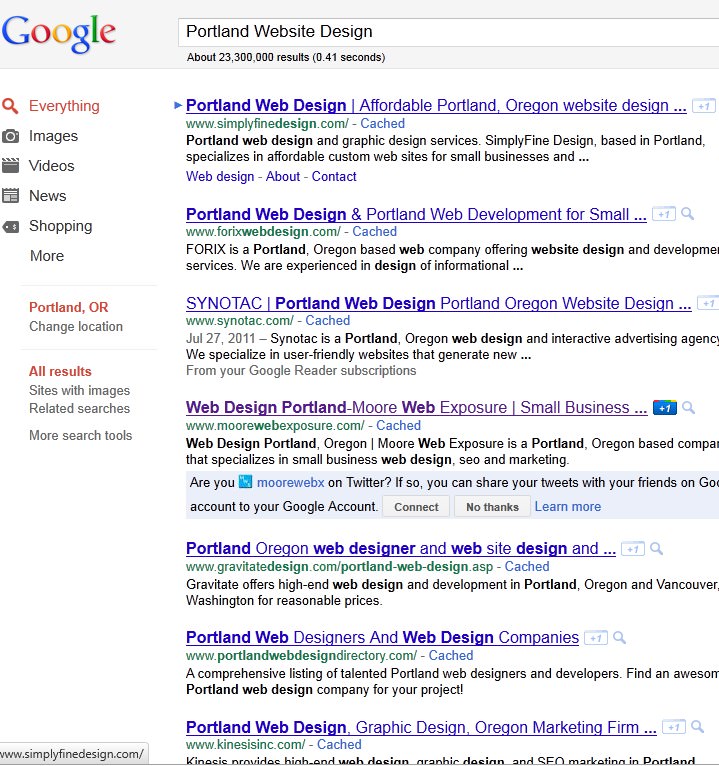This screenshot has height=766, width=719.
Task: Click the Everything magnifier icon
Action: coord(10,106)
